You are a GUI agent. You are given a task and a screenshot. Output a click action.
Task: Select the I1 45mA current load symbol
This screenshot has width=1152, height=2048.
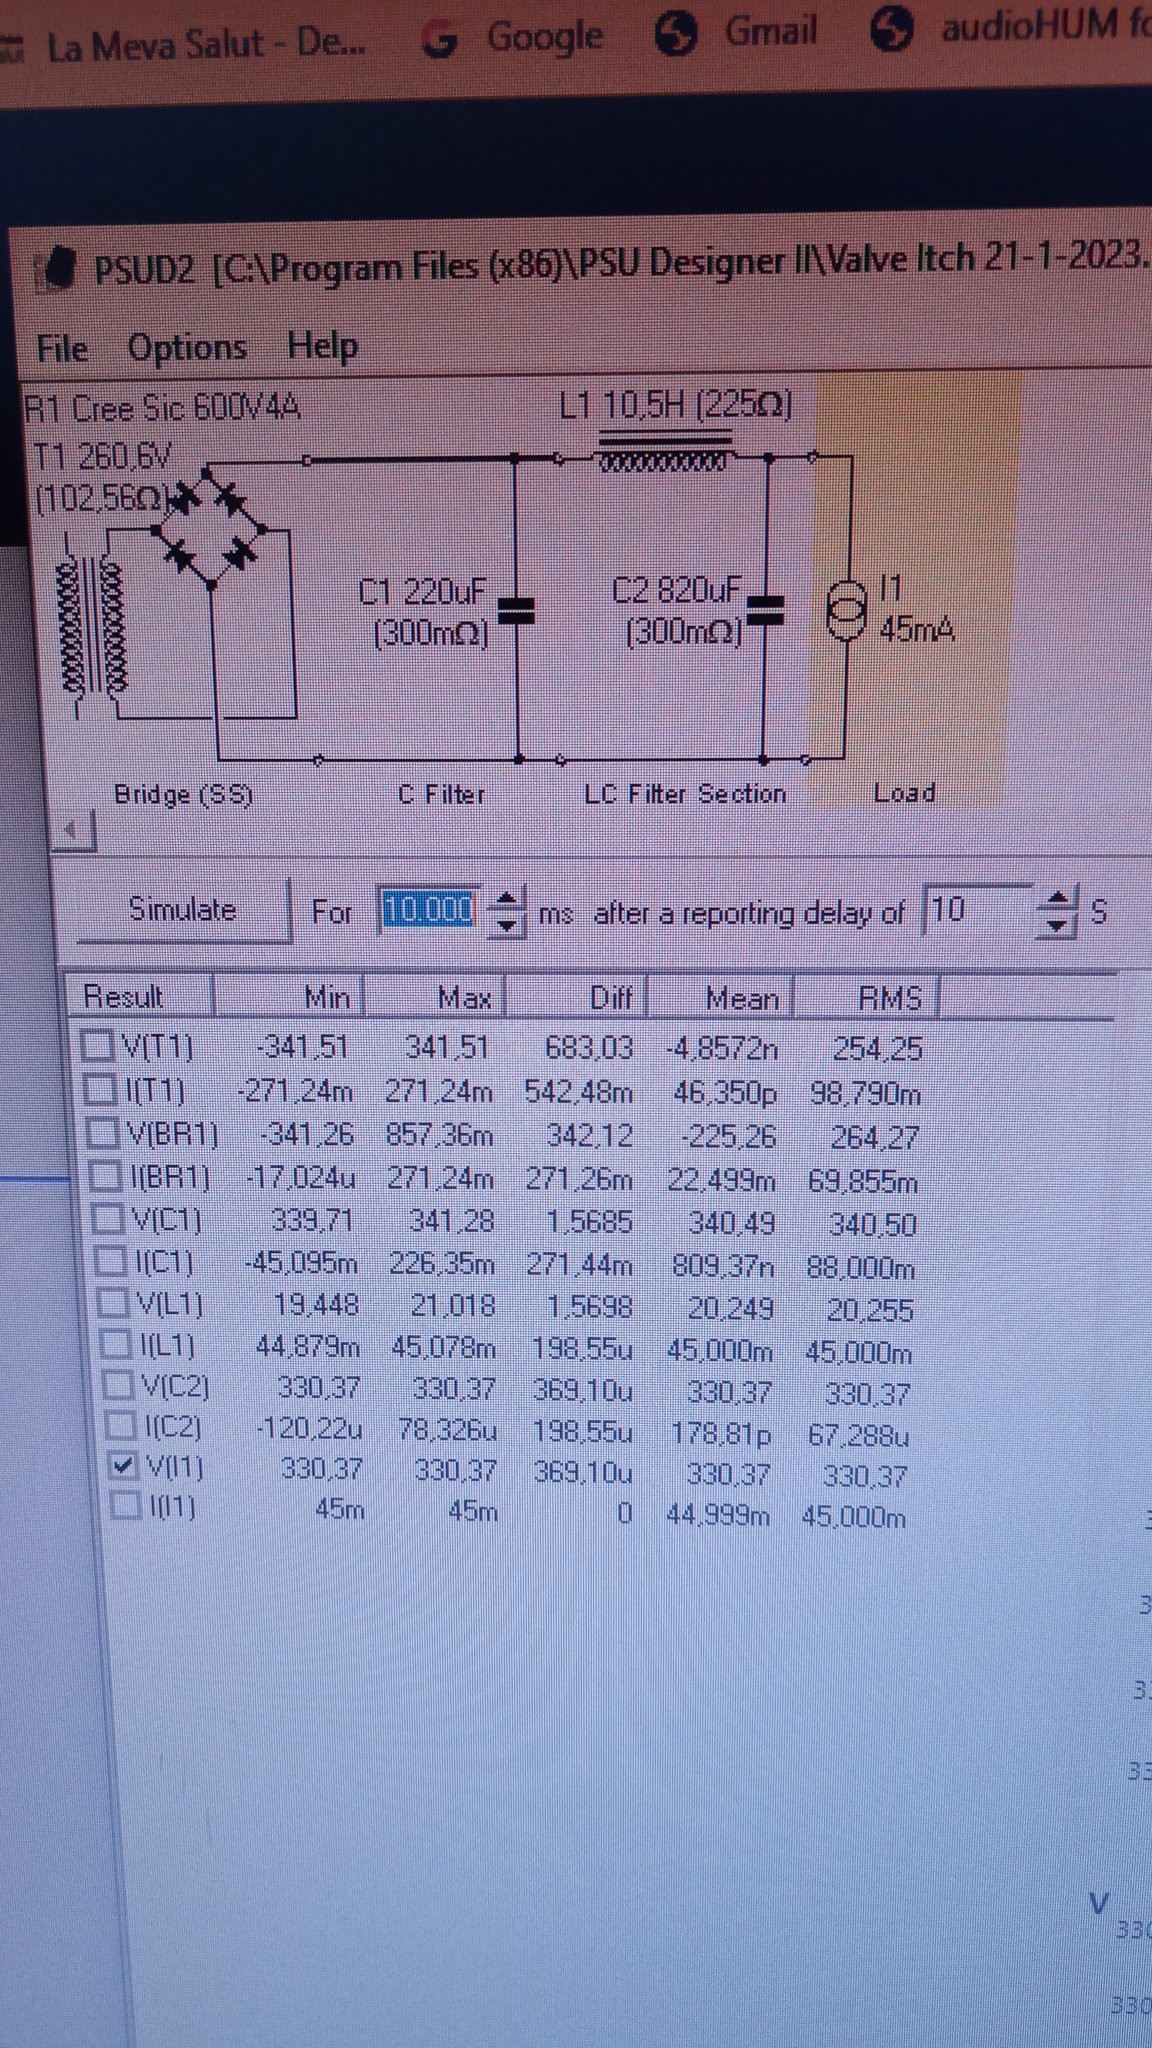846,609
